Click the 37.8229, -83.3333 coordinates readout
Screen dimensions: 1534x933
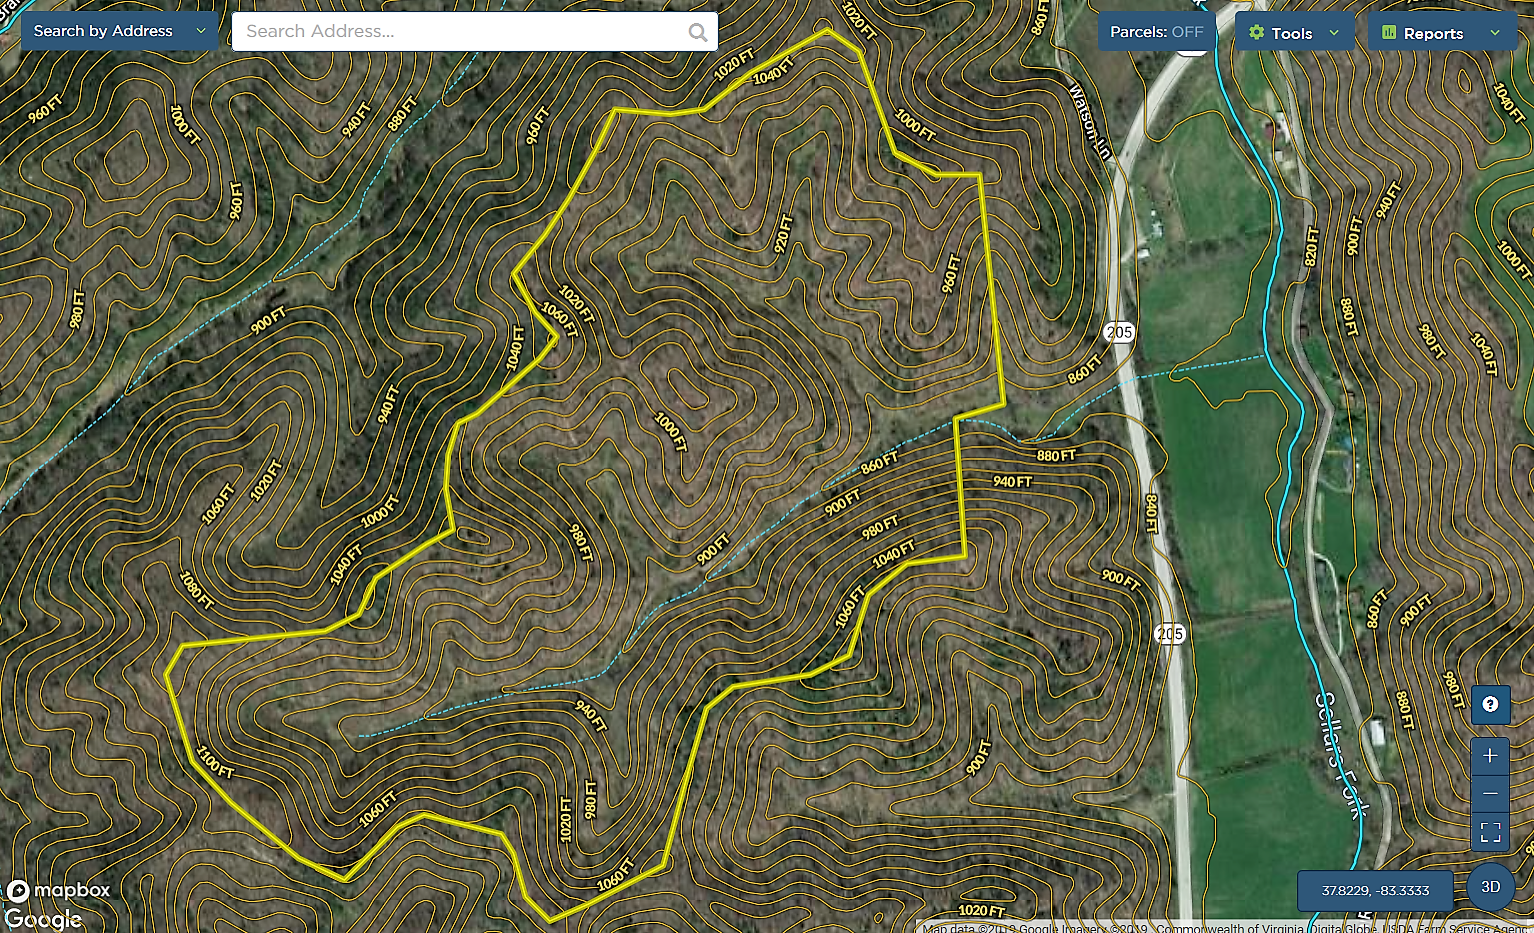click(1375, 890)
